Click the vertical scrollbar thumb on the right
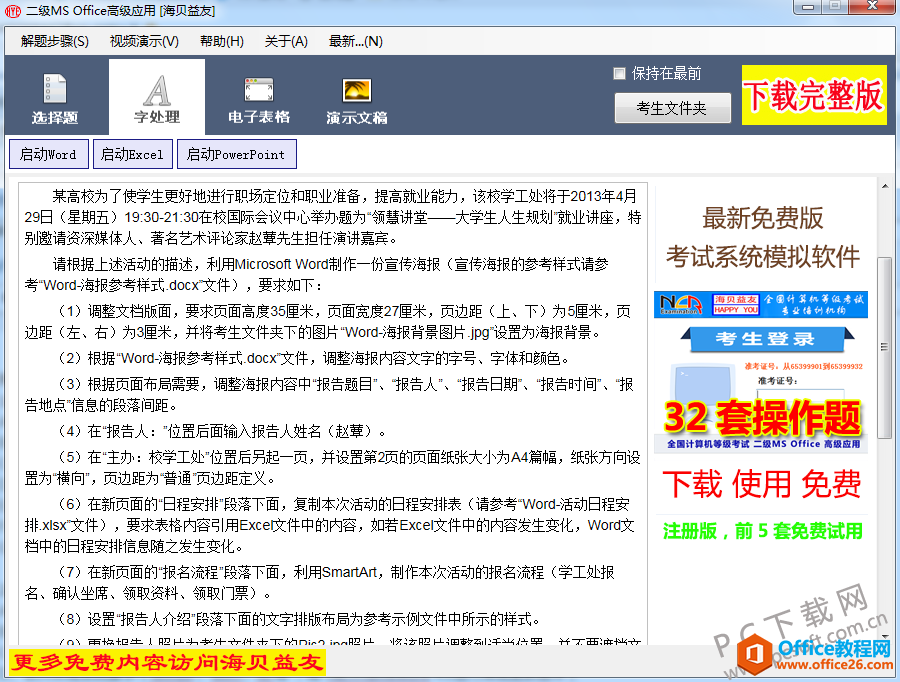The width and height of the screenshot is (900, 682). (885, 348)
